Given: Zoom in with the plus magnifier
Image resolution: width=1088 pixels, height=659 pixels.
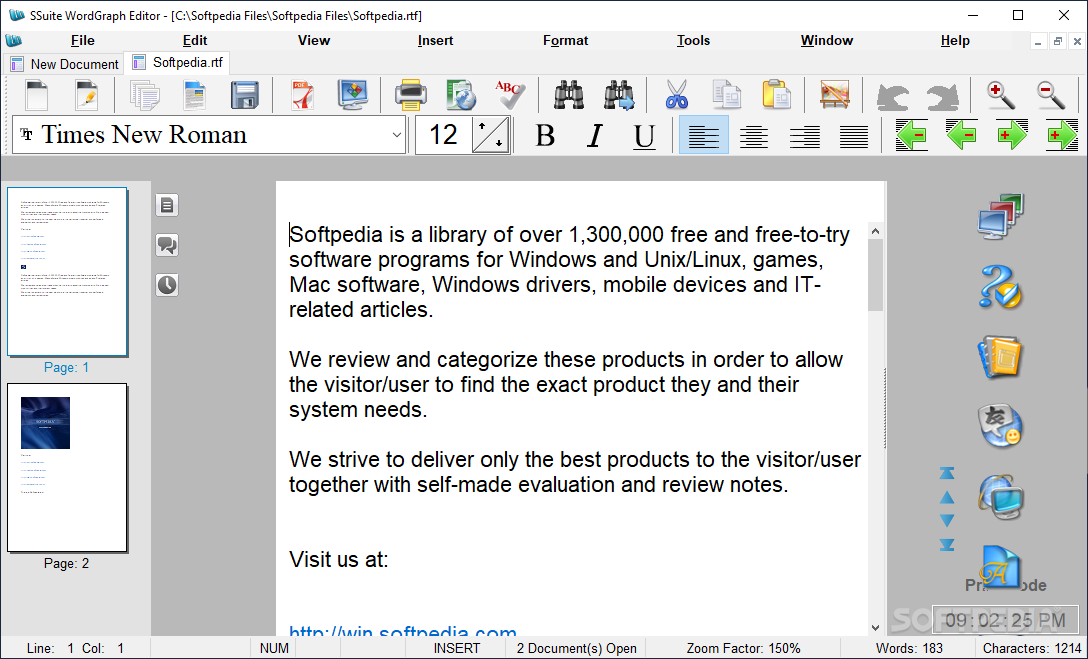Looking at the screenshot, I should pyautogui.click(x=1001, y=95).
